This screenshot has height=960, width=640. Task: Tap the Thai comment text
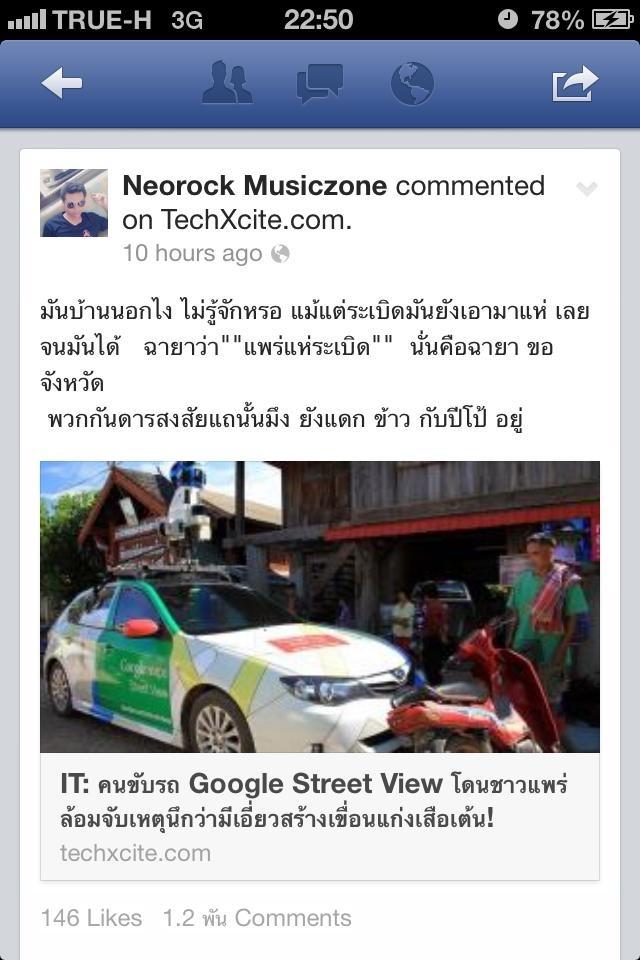click(x=315, y=366)
